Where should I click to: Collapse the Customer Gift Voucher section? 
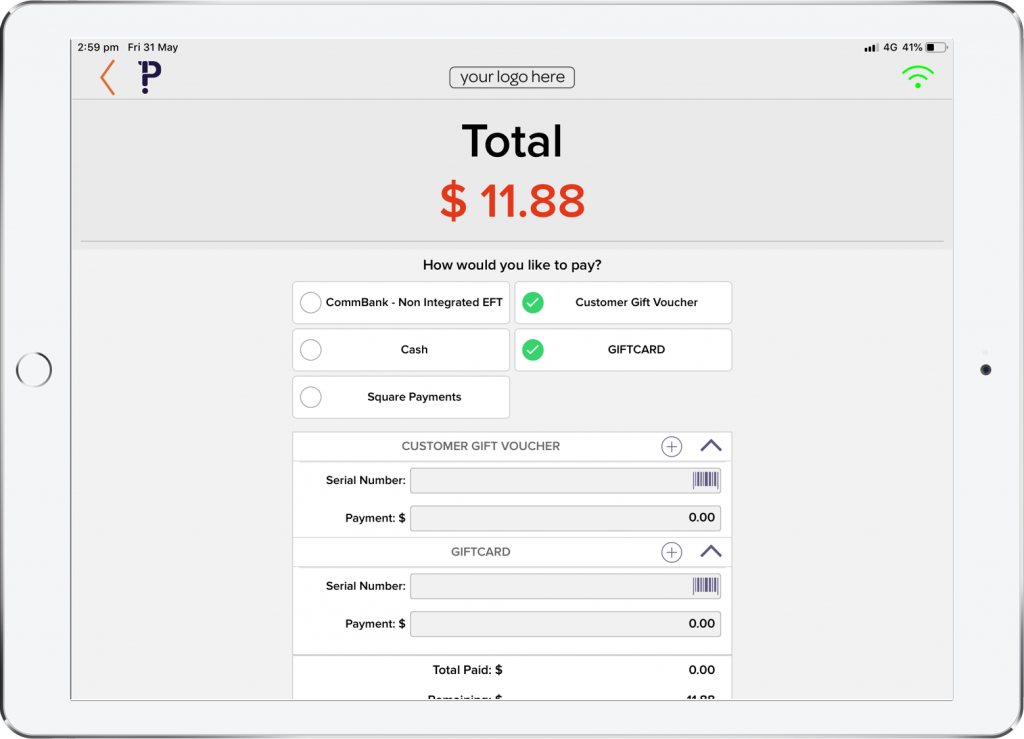(711, 446)
